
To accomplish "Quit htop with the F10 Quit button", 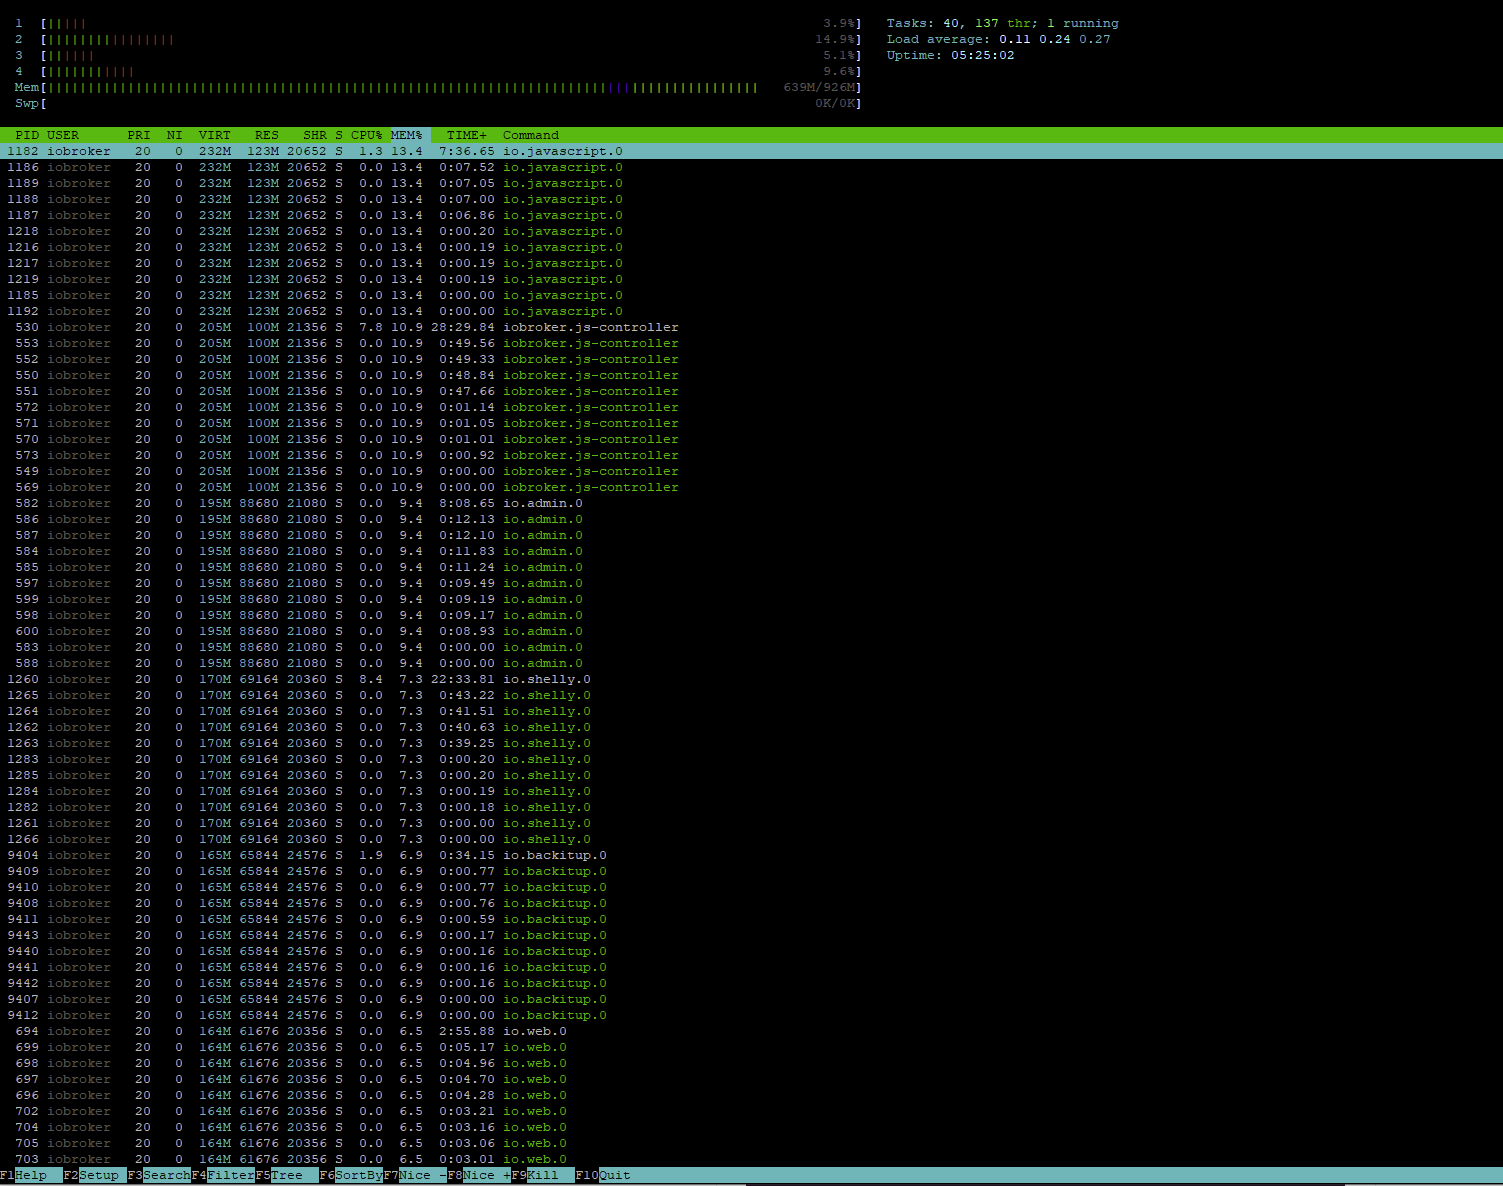I will 603,1175.
